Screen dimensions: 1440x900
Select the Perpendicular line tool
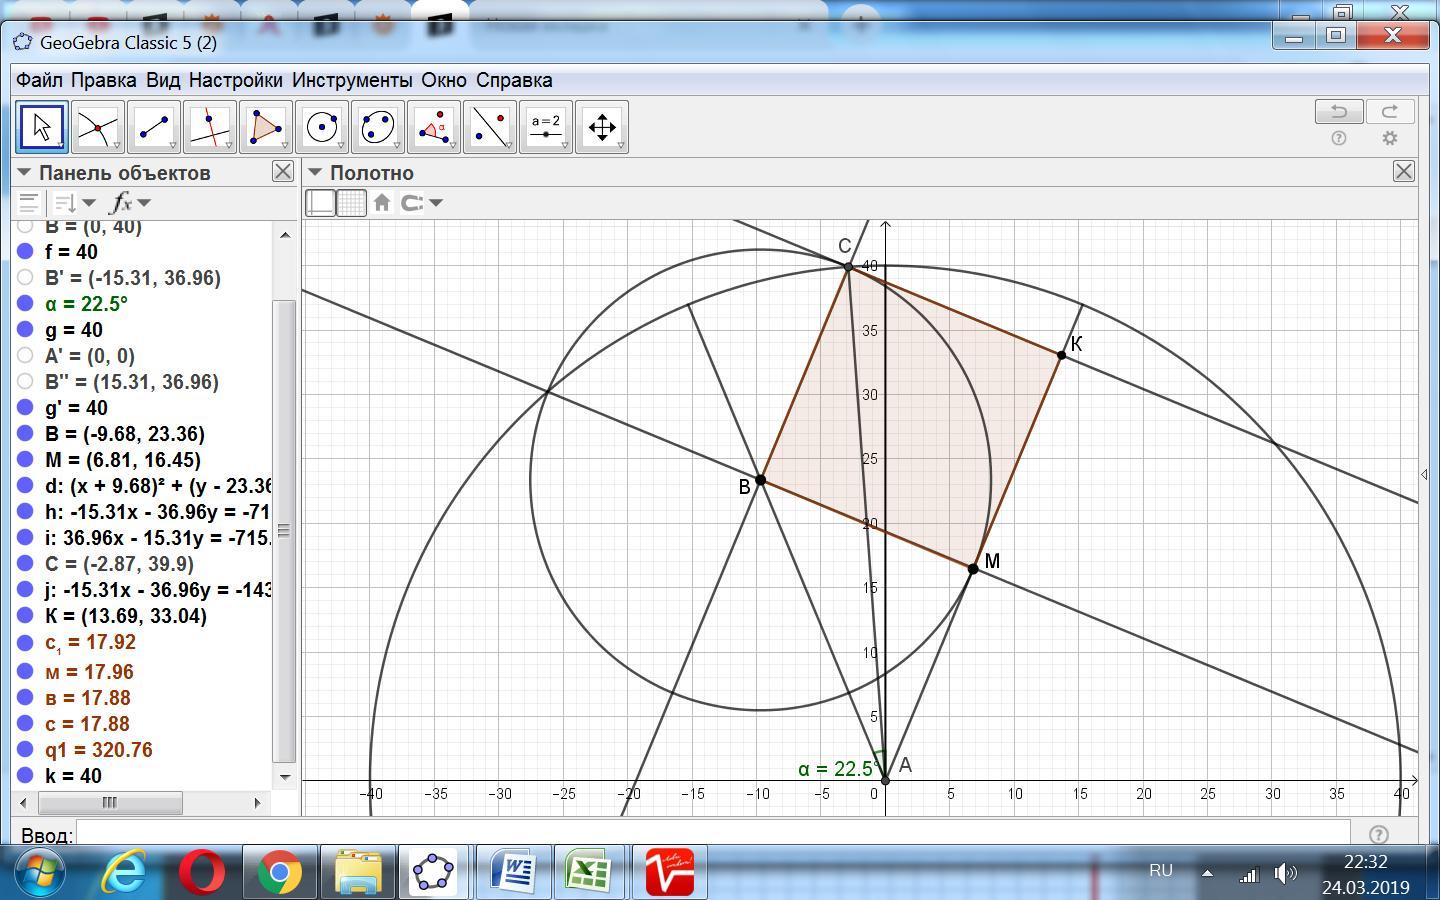coord(210,127)
